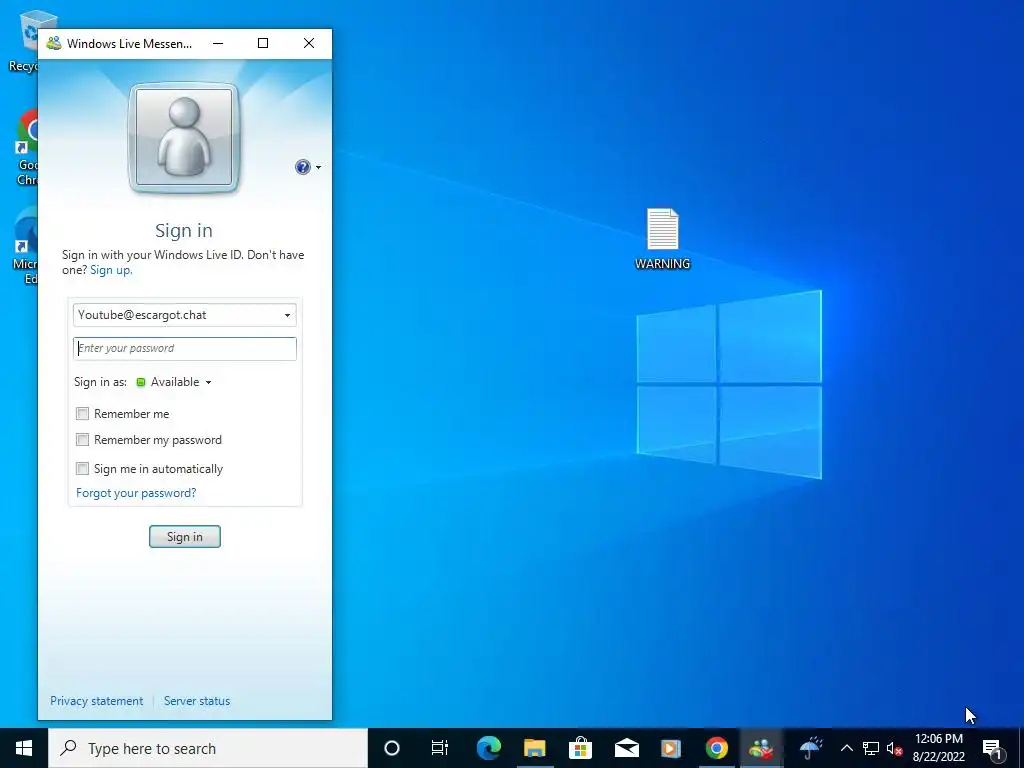Maximize the Windows Live Messenger window
Screen dimensions: 1024x768
(263, 43)
